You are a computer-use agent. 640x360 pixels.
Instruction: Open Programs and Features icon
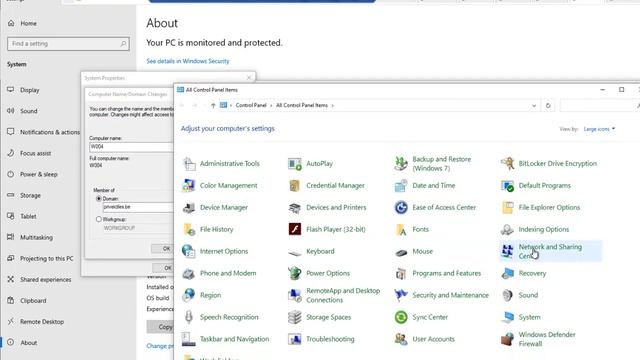401,273
